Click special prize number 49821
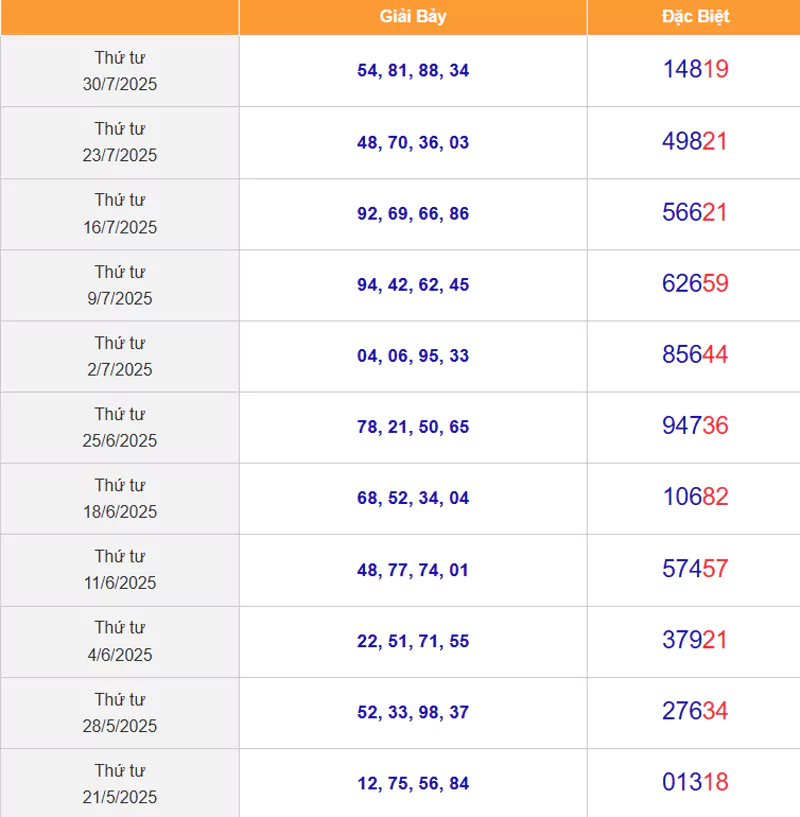 pyautogui.click(x=695, y=141)
